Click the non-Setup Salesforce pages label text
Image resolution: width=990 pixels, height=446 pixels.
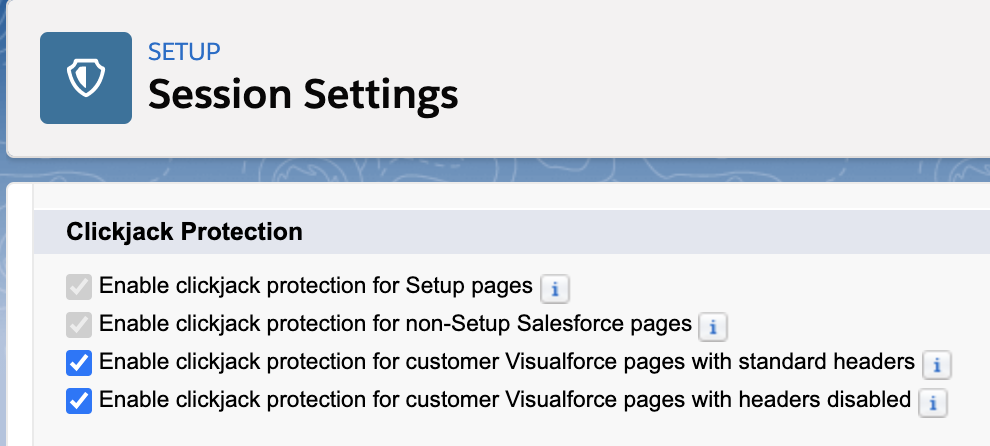coord(396,324)
